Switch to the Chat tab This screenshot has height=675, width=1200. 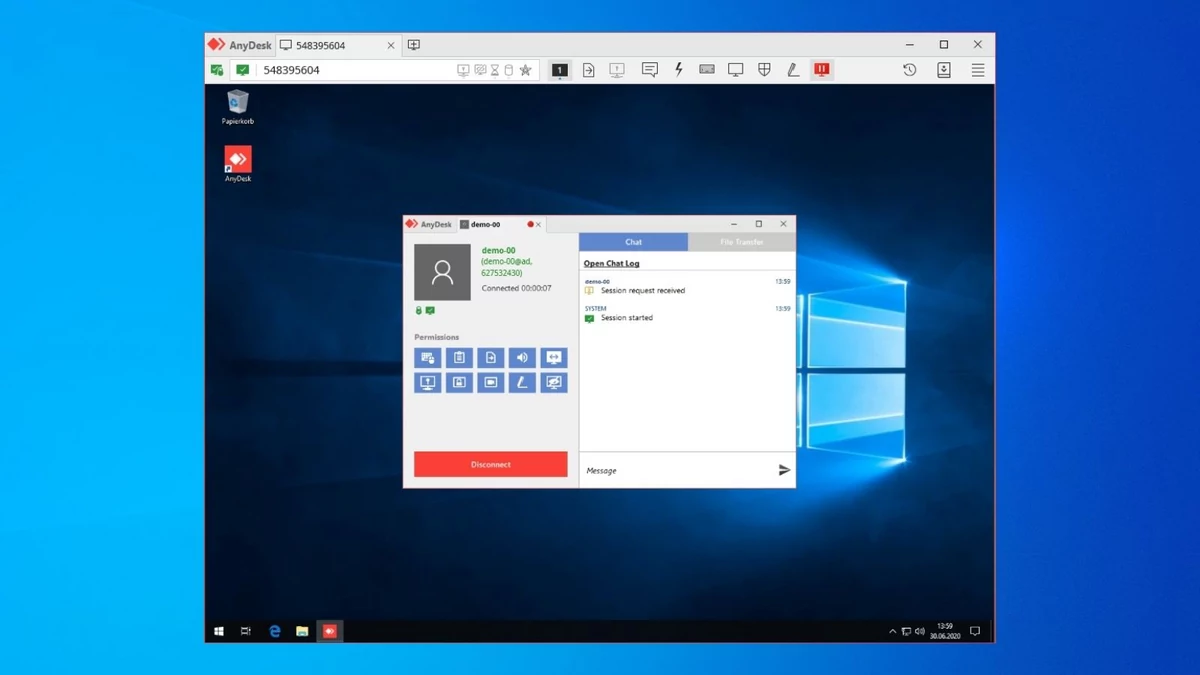634,242
